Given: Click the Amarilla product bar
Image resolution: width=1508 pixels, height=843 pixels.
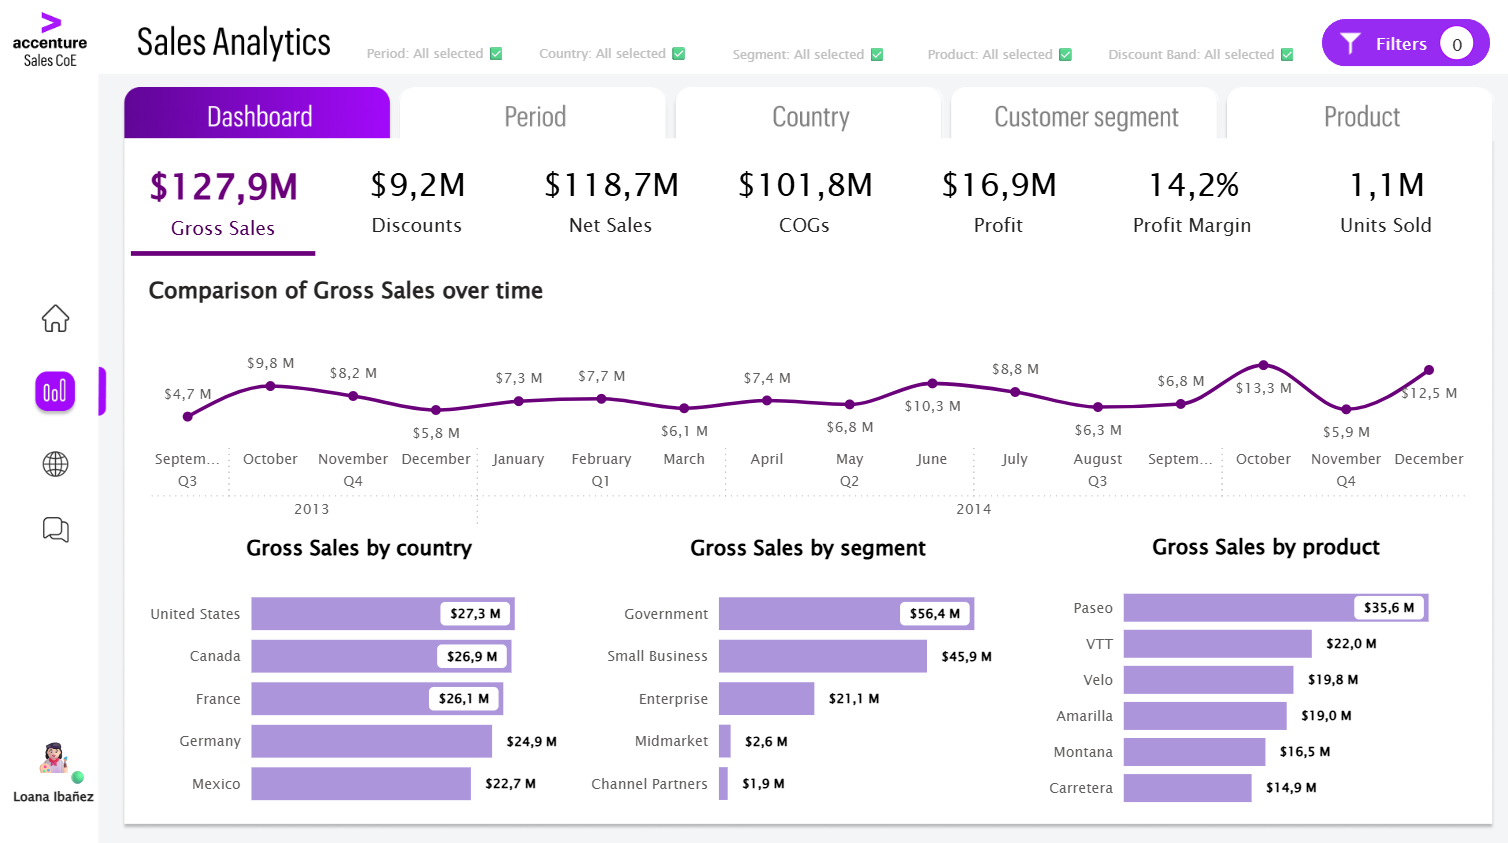Looking at the screenshot, I should pyautogui.click(x=1205, y=716).
